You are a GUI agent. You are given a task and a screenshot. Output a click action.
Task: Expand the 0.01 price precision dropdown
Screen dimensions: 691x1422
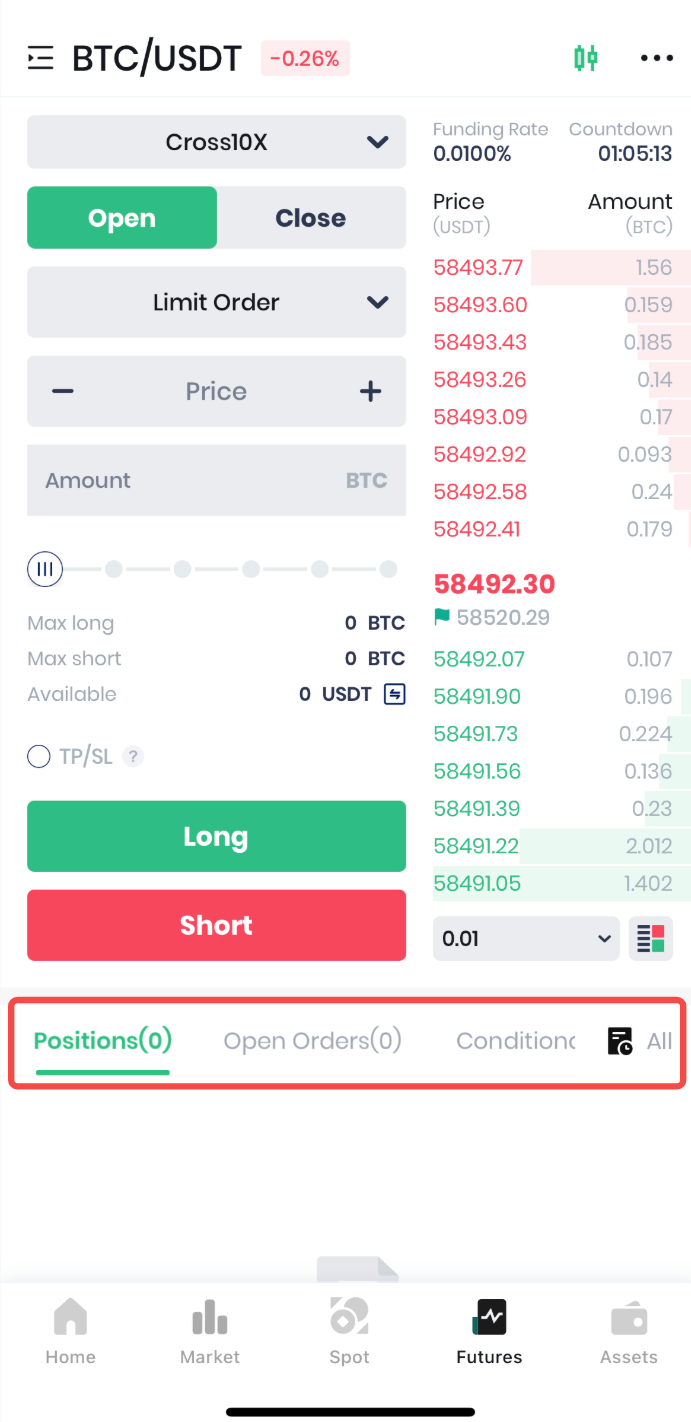(x=526, y=938)
